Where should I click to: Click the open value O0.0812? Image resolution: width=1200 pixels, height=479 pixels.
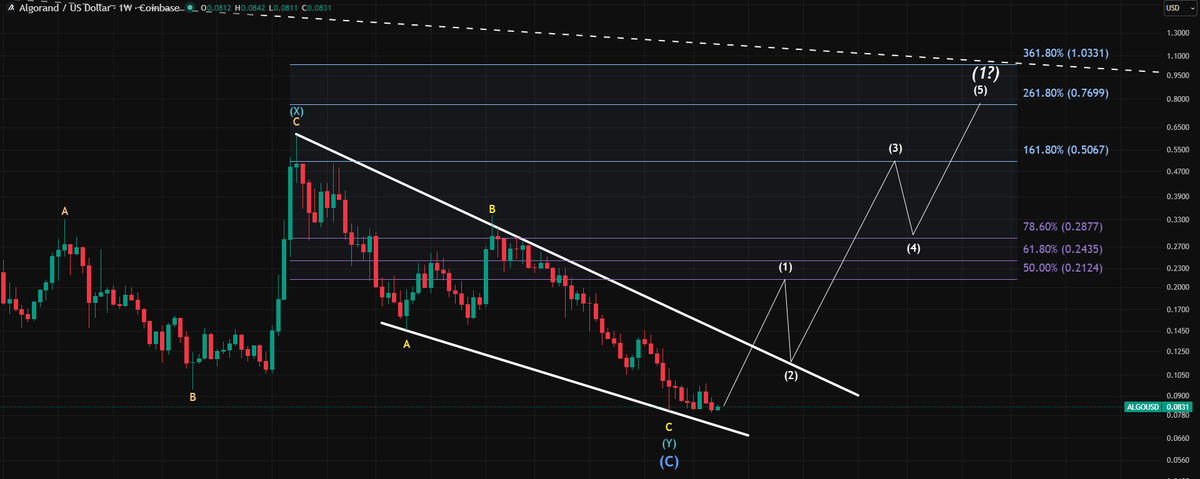[x=215, y=8]
